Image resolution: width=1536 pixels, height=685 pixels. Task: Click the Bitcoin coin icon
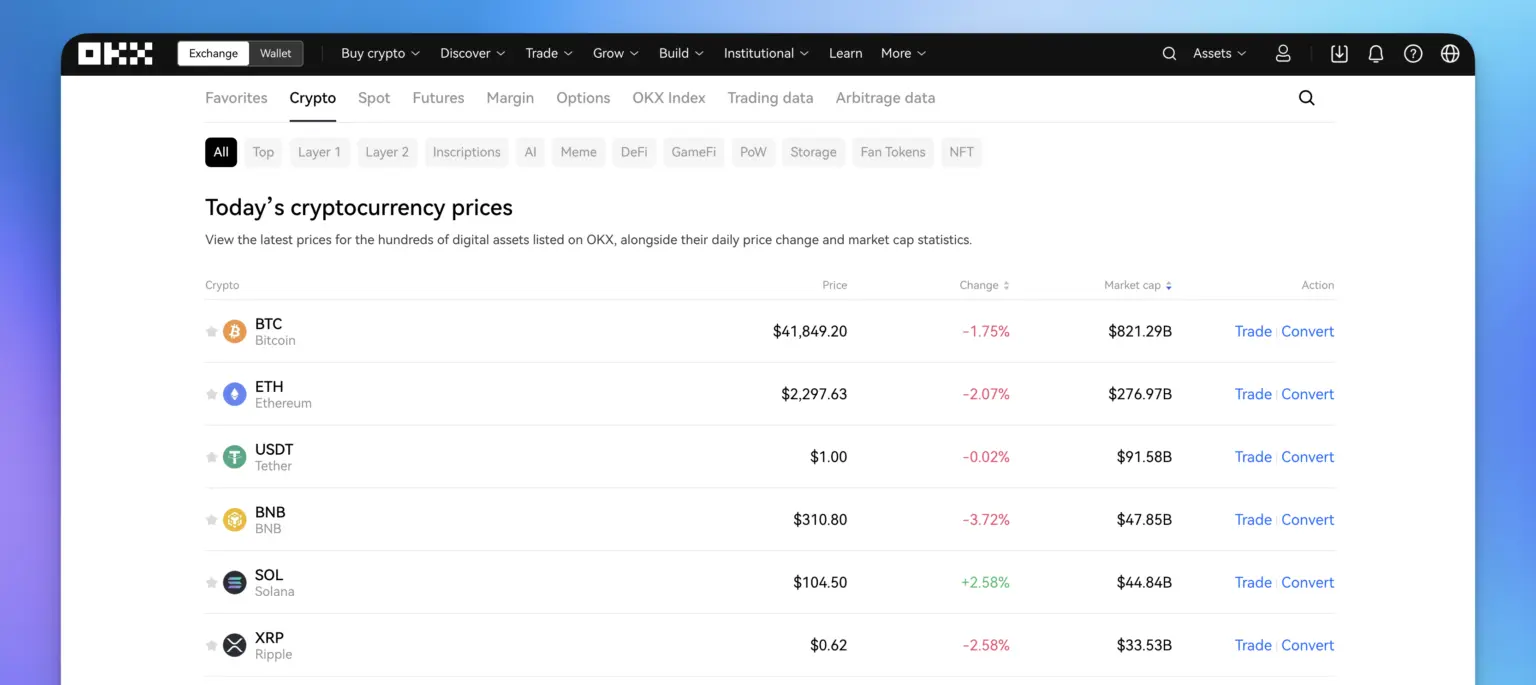click(235, 331)
